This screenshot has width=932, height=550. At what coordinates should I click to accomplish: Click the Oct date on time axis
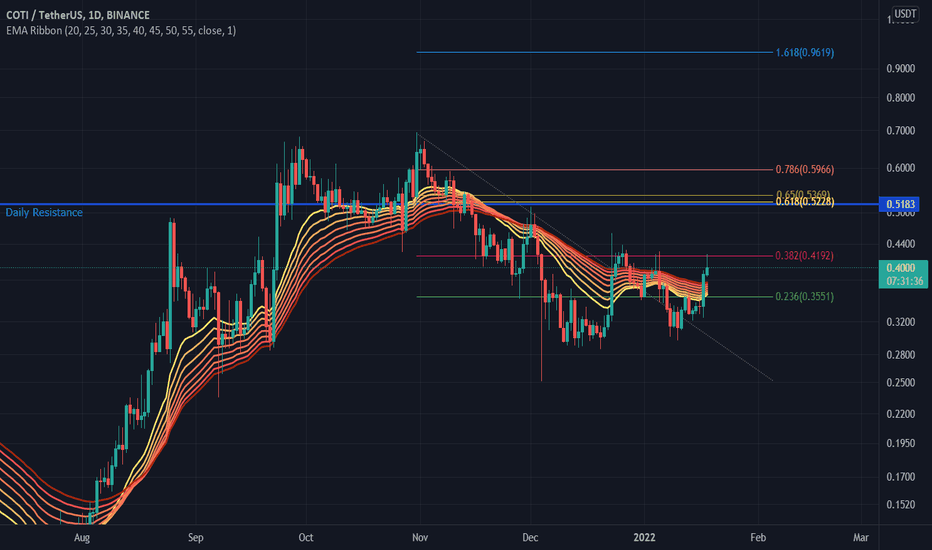click(x=306, y=538)
